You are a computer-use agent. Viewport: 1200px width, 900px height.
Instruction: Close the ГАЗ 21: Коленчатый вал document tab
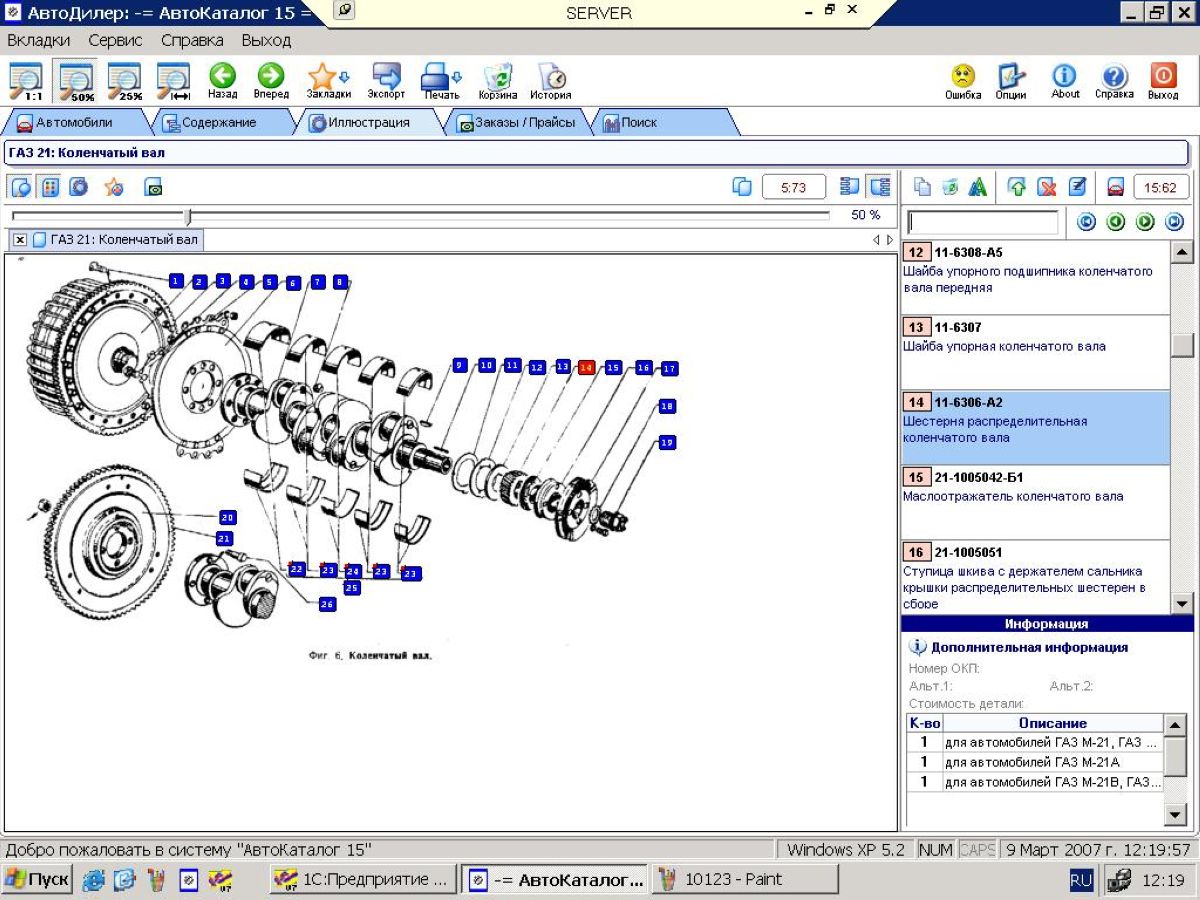pyautogui.click(x=20, y=240)
